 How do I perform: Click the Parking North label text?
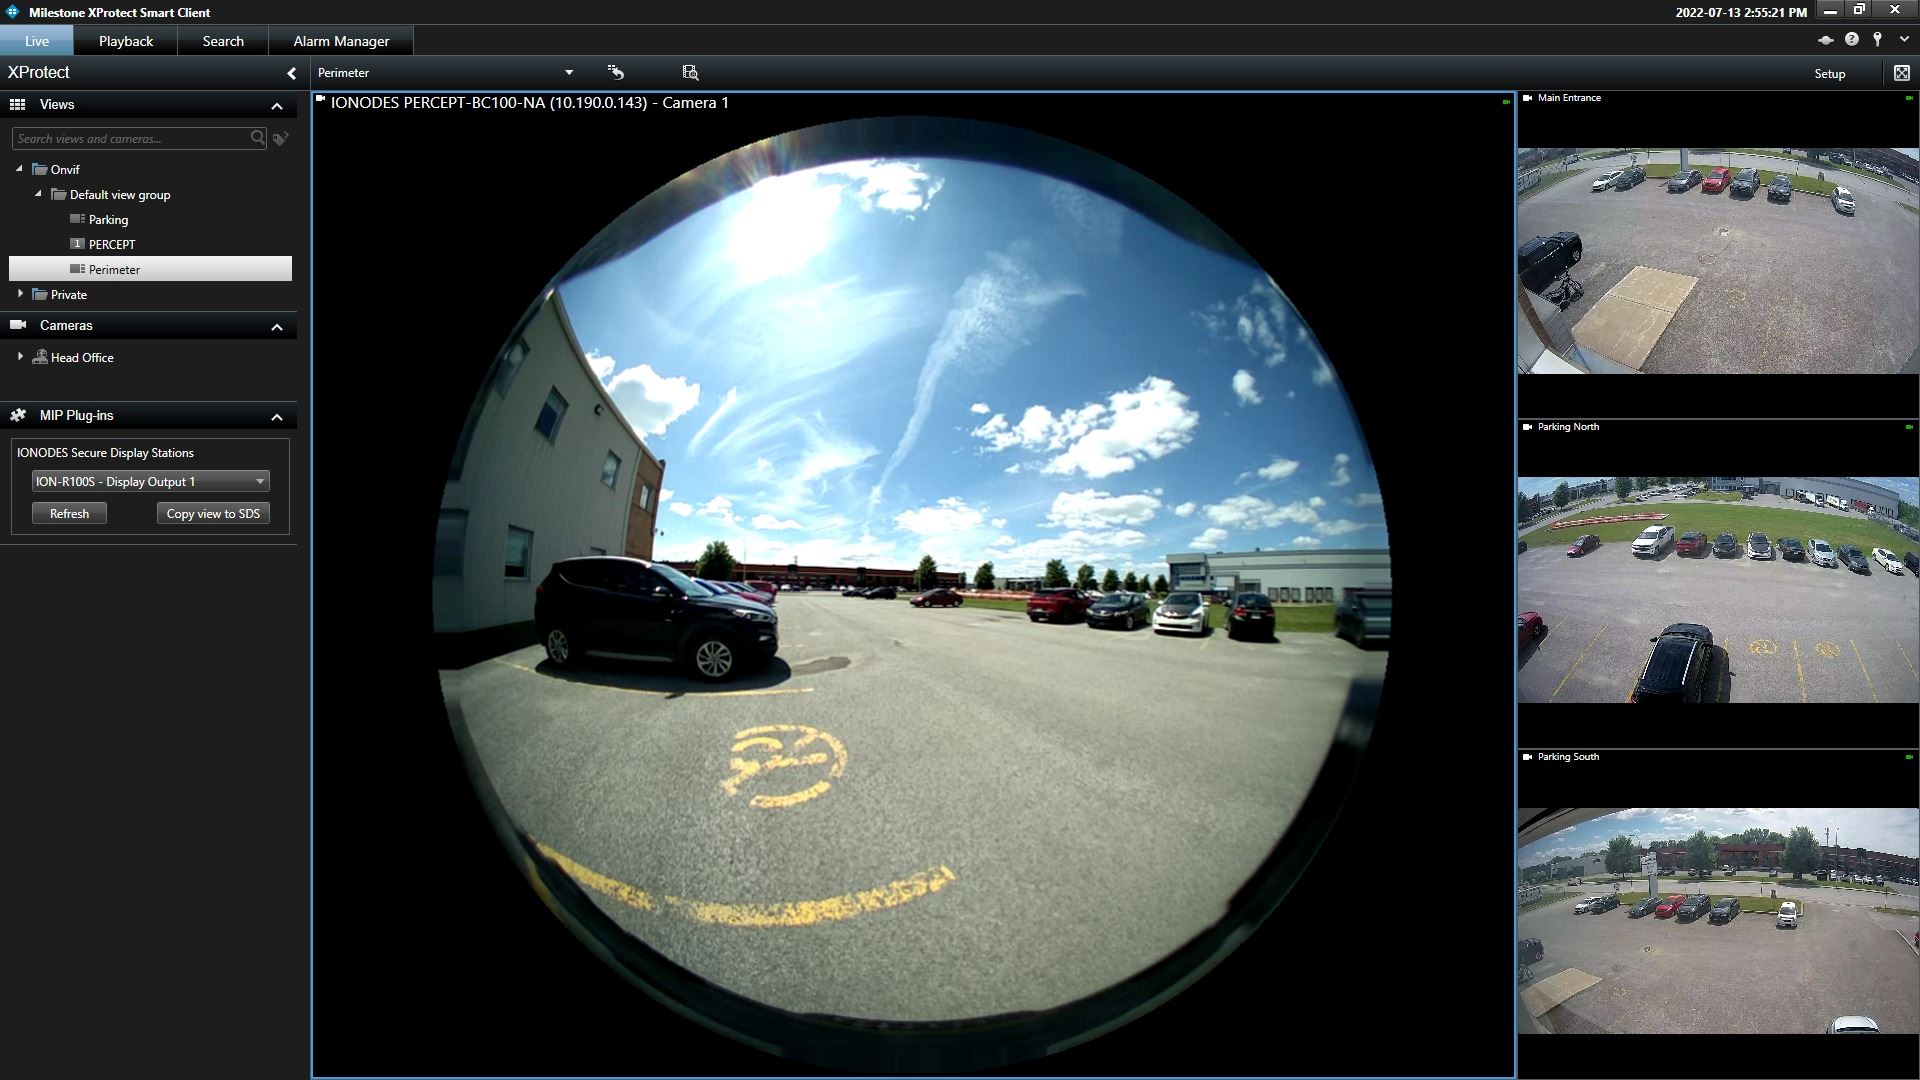[1568, 427]
